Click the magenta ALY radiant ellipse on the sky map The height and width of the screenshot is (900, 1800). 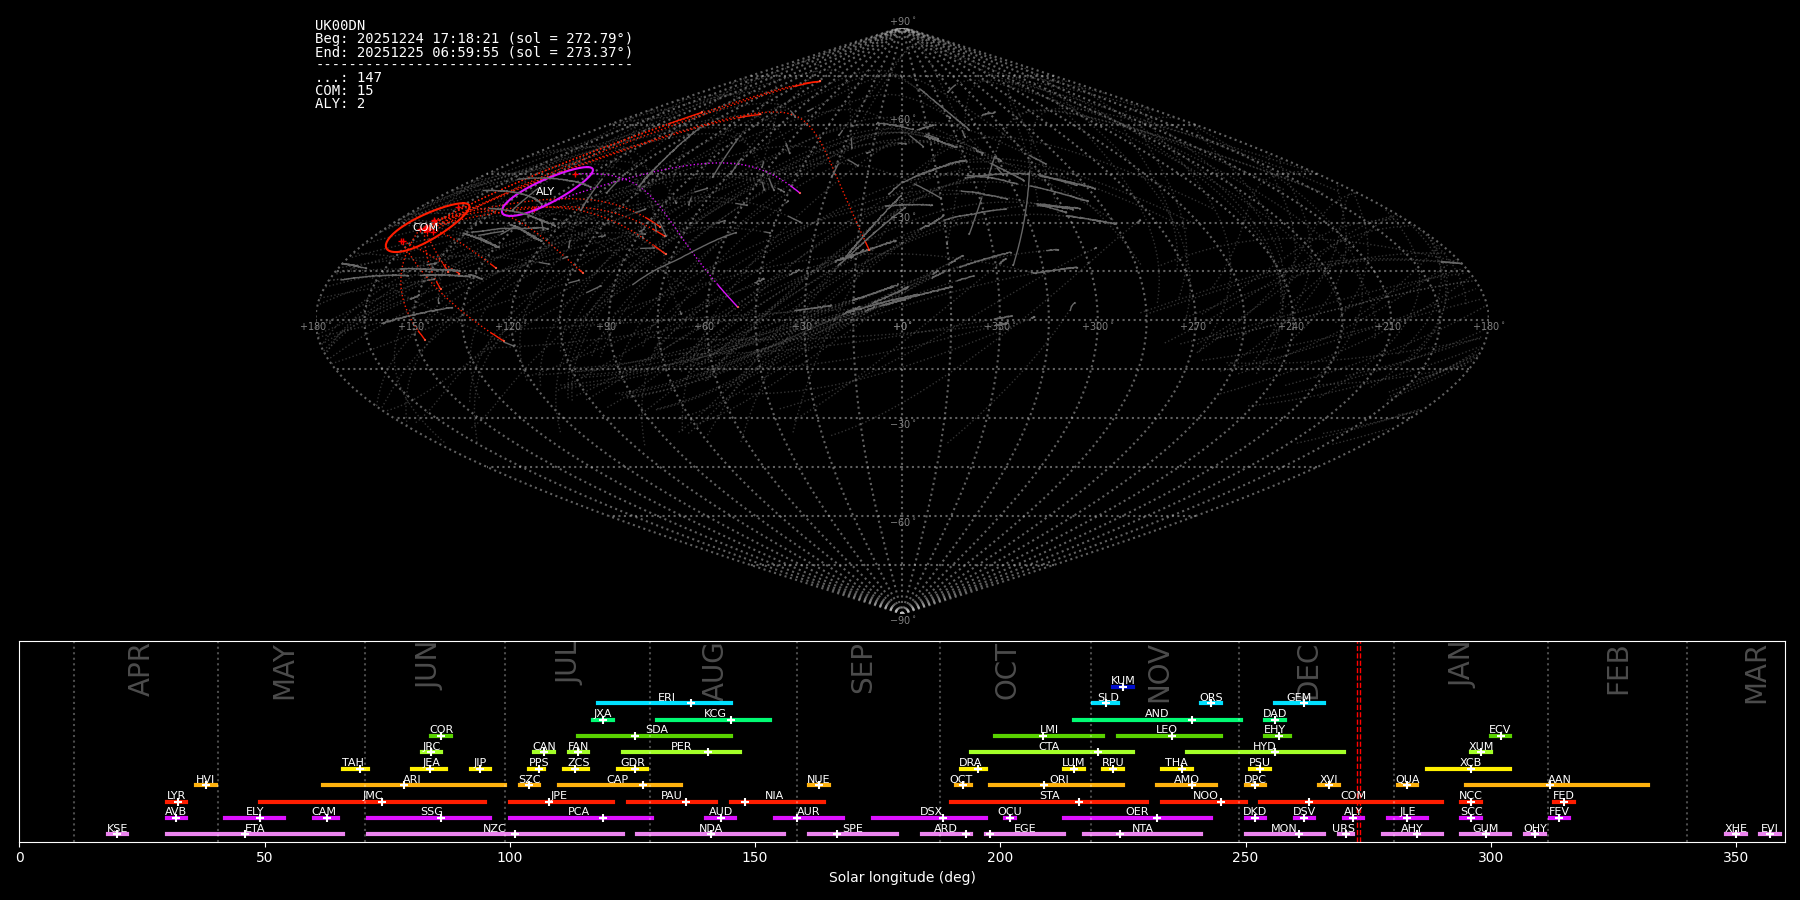coord(547,191)
